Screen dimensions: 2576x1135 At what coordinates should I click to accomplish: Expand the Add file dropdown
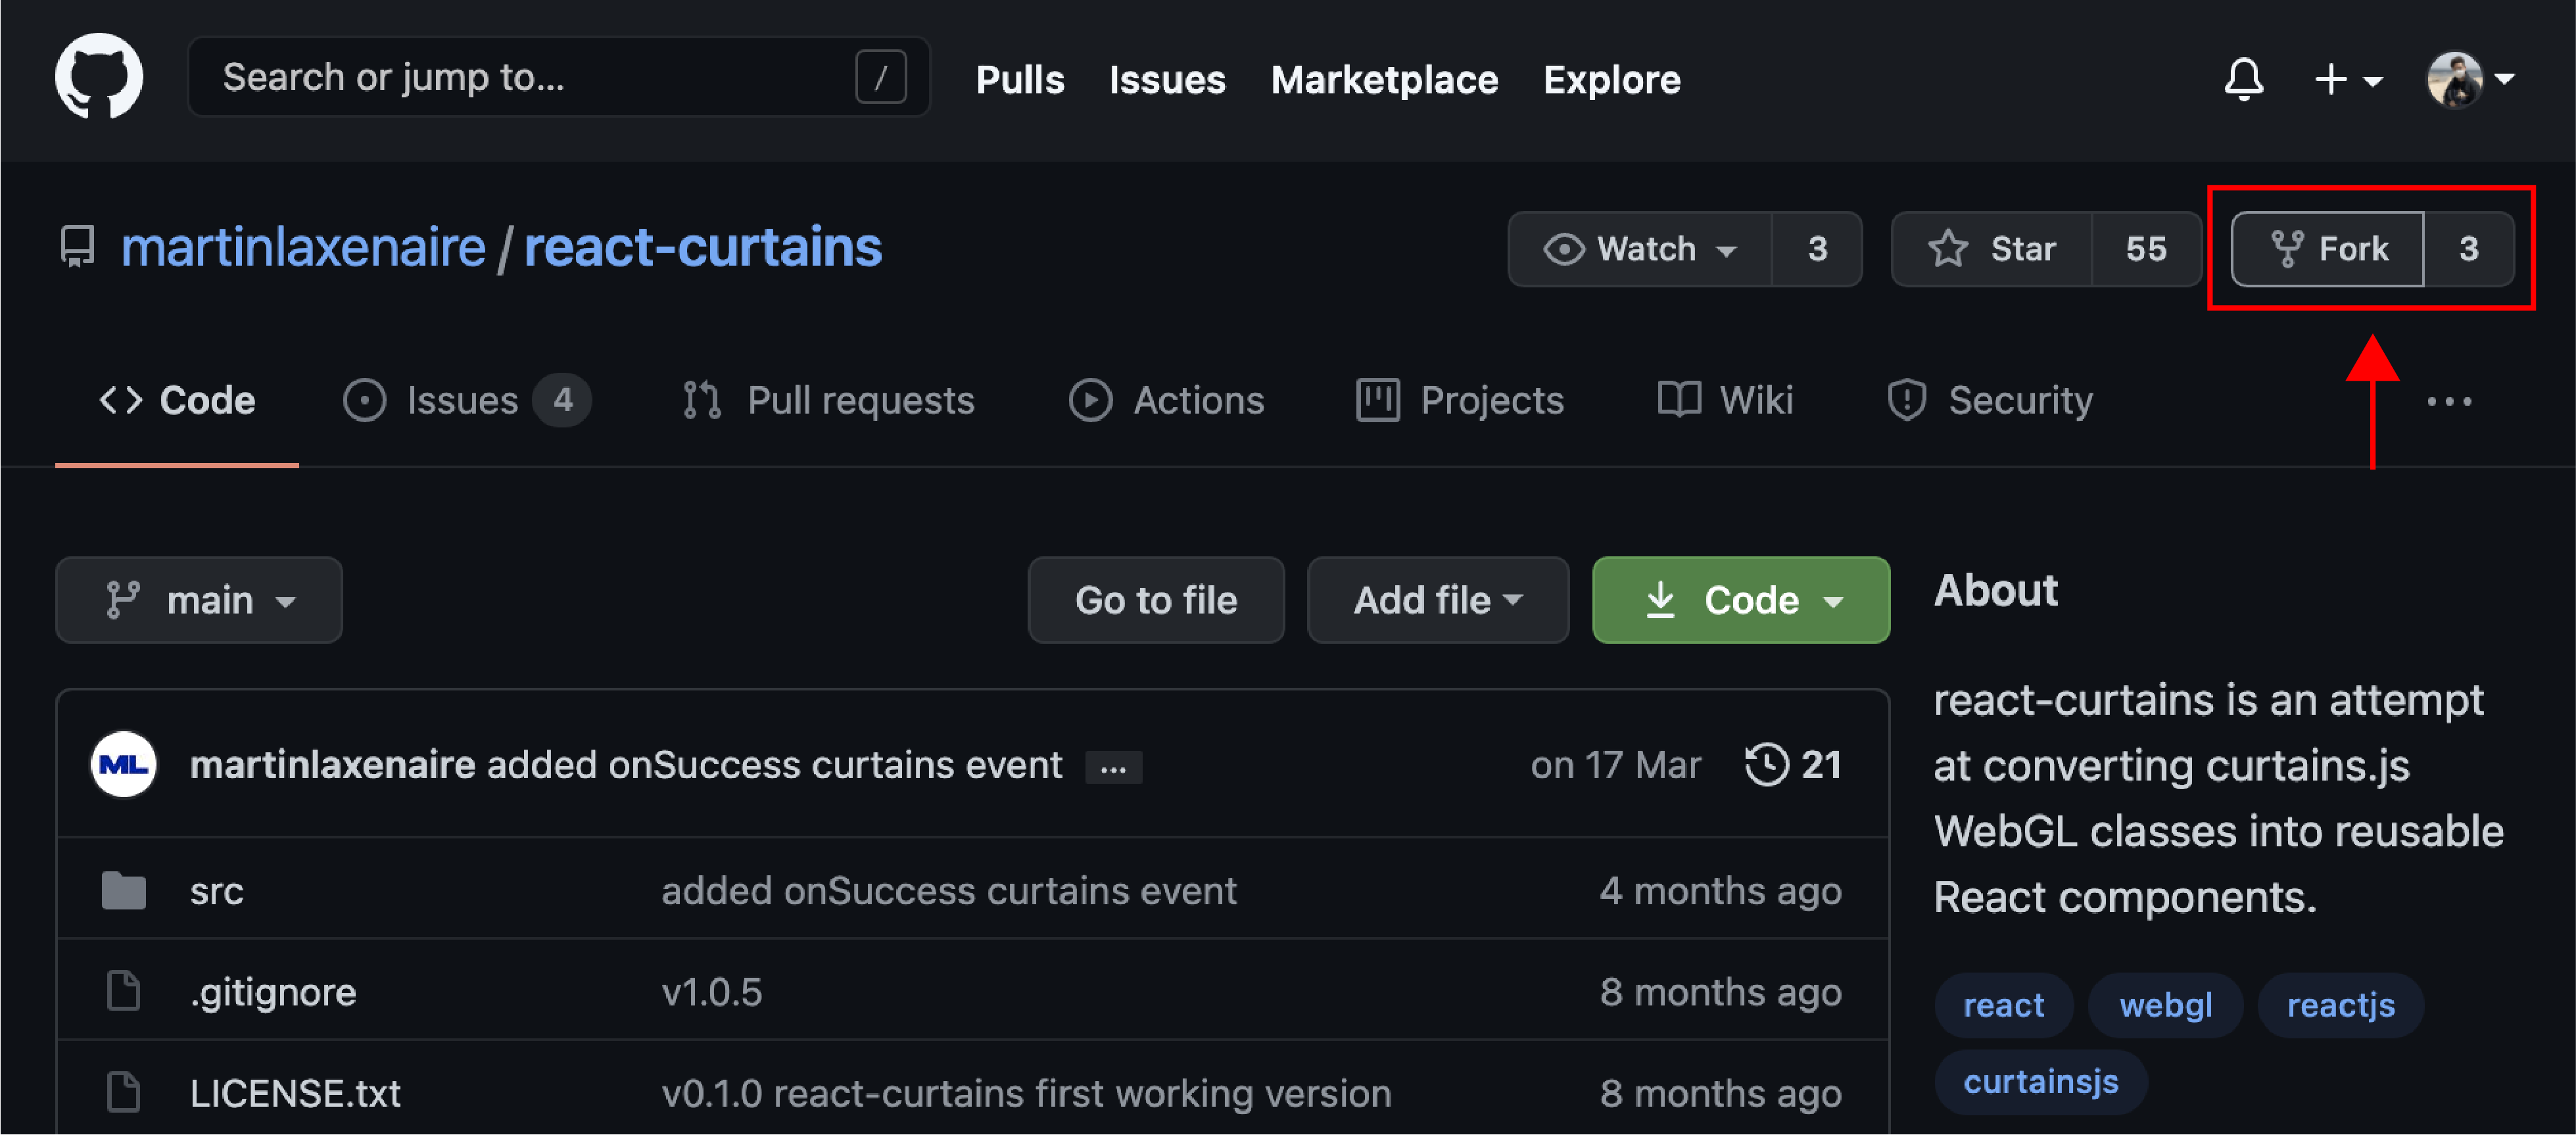[x=1438, y=600]
